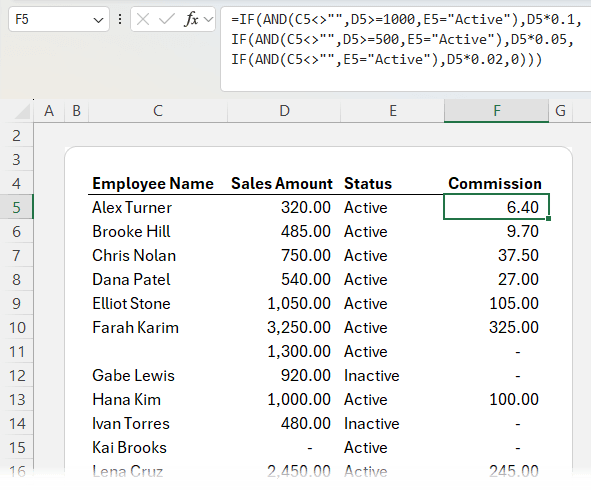Click Gabe Lewis's Inactive status cell
Viewport: 591px width, 496px height.
point(392,376)
